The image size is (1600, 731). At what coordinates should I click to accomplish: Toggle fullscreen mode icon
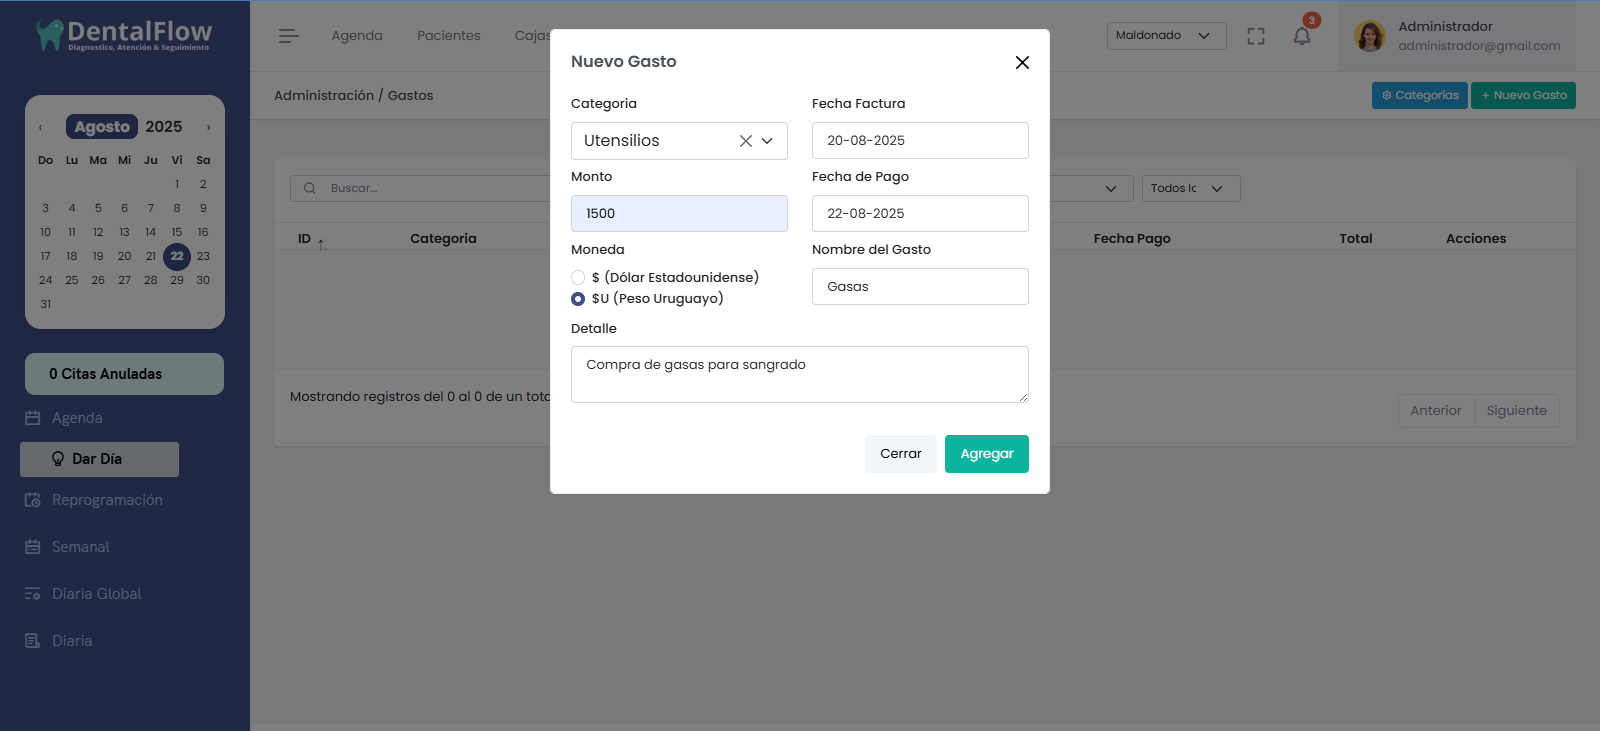tap(1256, 36)
